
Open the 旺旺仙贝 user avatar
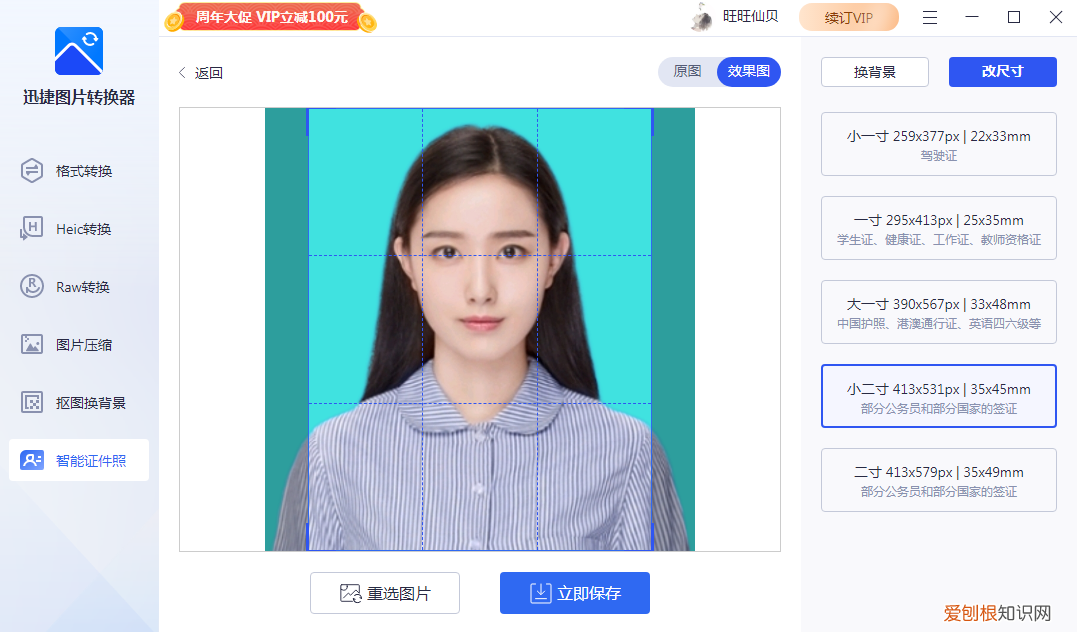coord(702,17)
